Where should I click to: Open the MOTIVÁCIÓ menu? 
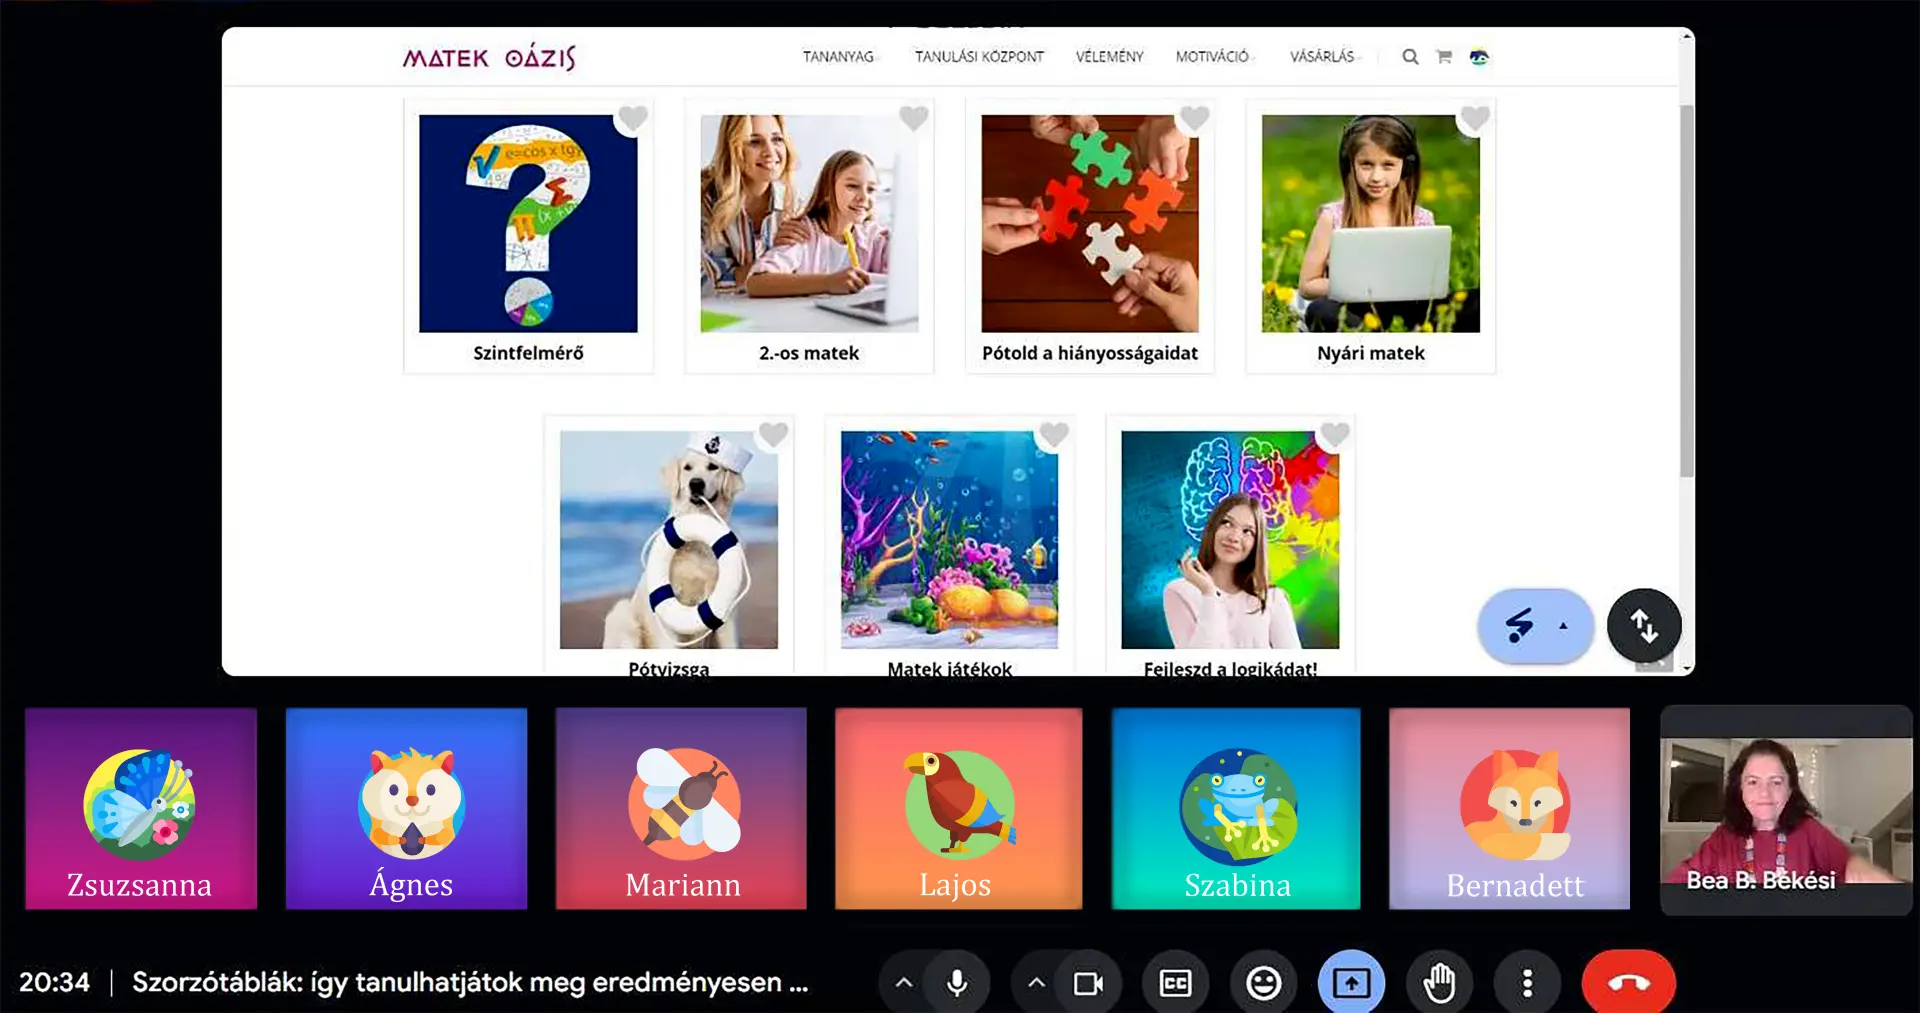click(x=1212, y=57)
